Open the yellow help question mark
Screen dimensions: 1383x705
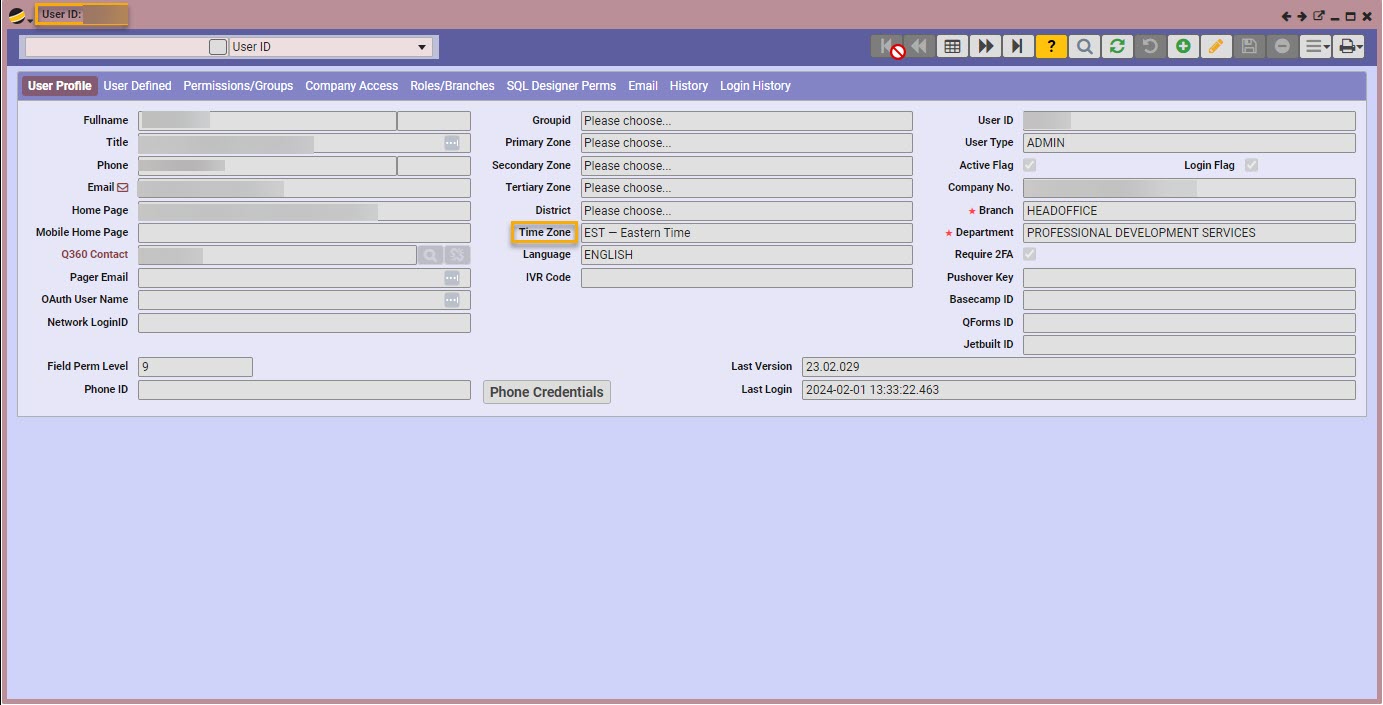tap(1051, 47)
